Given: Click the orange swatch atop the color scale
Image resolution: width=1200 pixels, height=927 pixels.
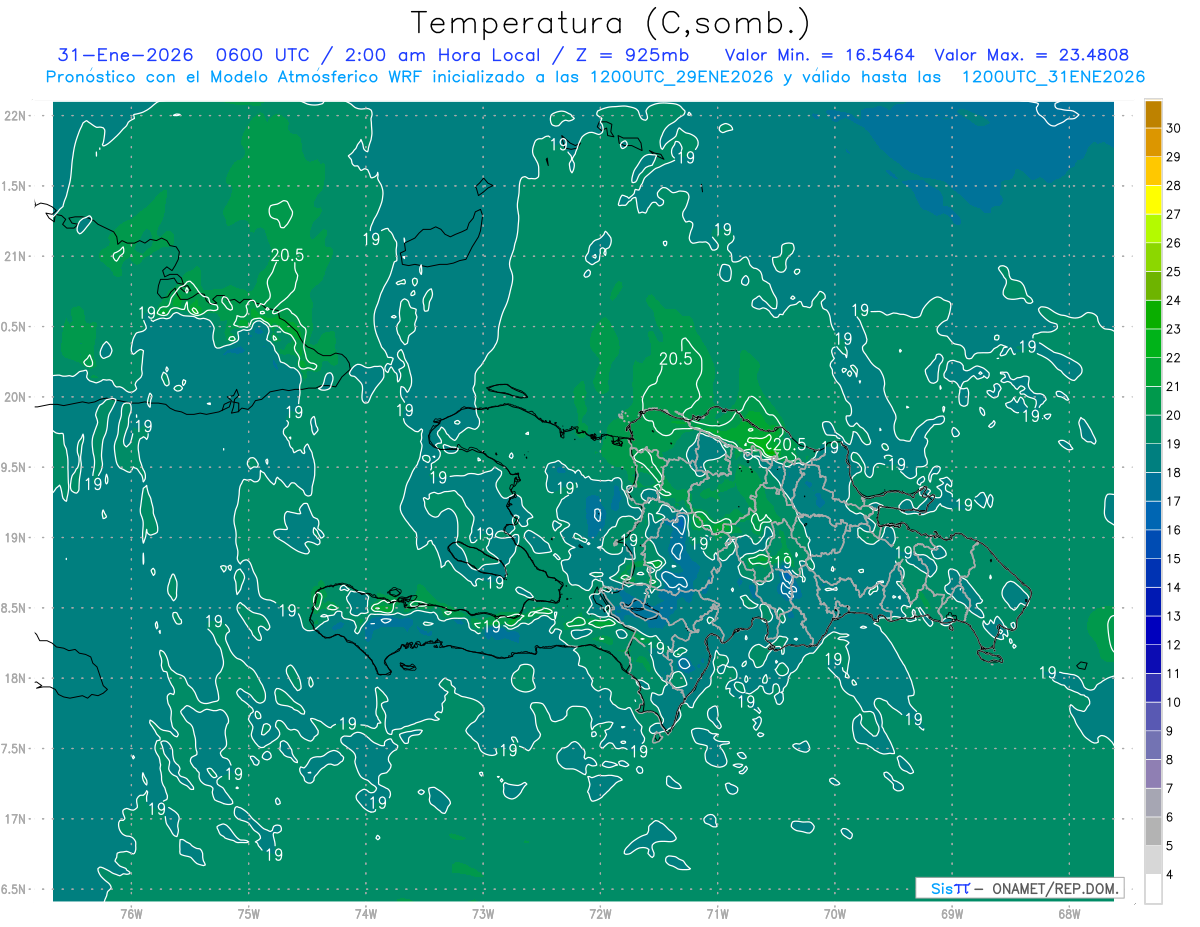Looking at the screenshot, I should pos(1153,114).
